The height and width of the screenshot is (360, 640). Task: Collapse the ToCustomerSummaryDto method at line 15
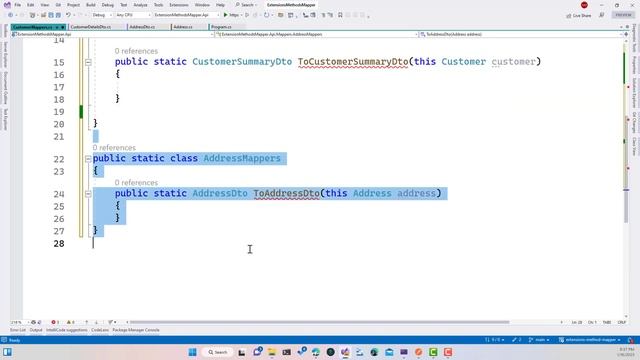(x=88, y=62)
